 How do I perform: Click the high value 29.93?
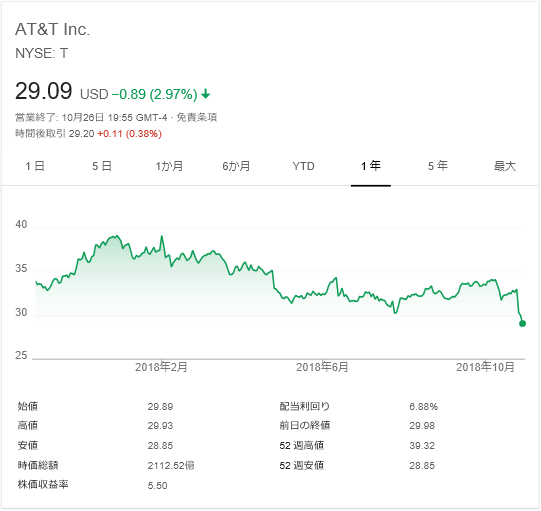[x=160, y=426]
